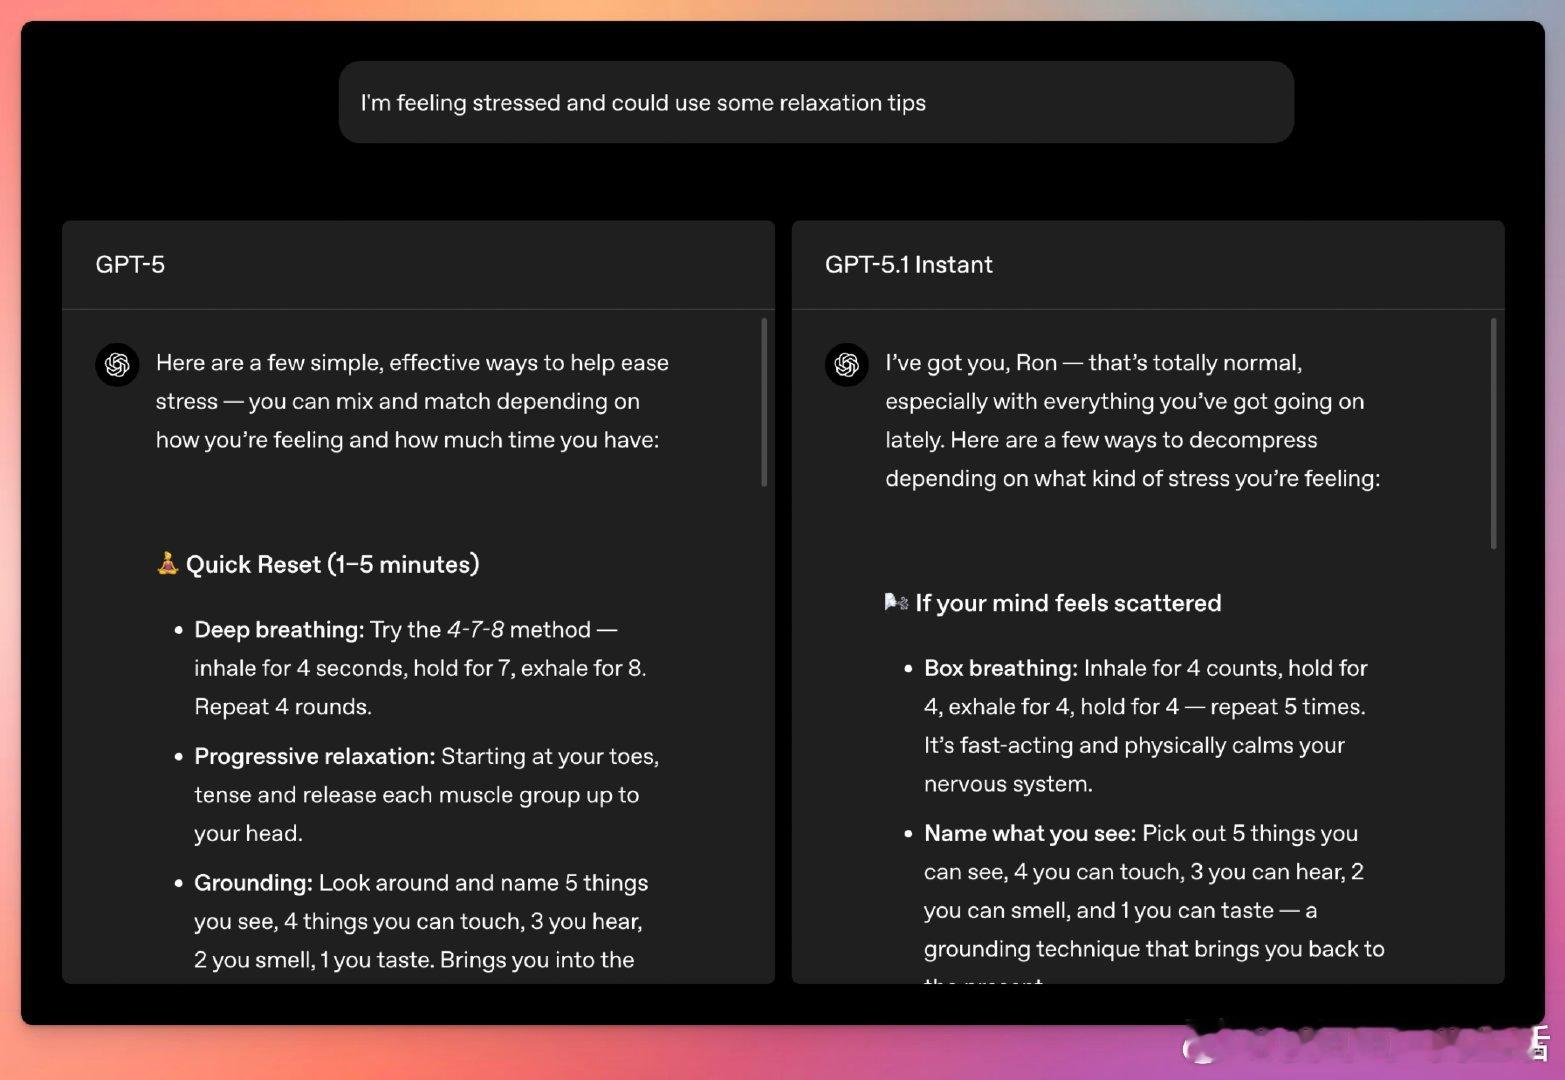Viewport: 1565px width, 1080px height.
Task: Click the 'Box breathing:' bold label
Action: pos(1001,668)
